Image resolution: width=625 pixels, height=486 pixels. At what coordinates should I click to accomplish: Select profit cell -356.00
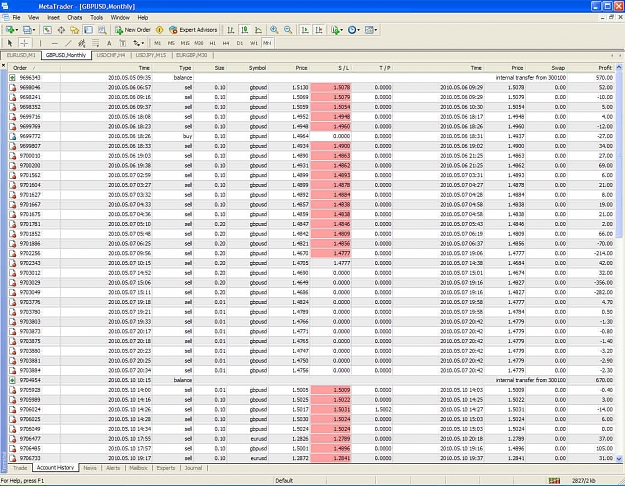591,283
